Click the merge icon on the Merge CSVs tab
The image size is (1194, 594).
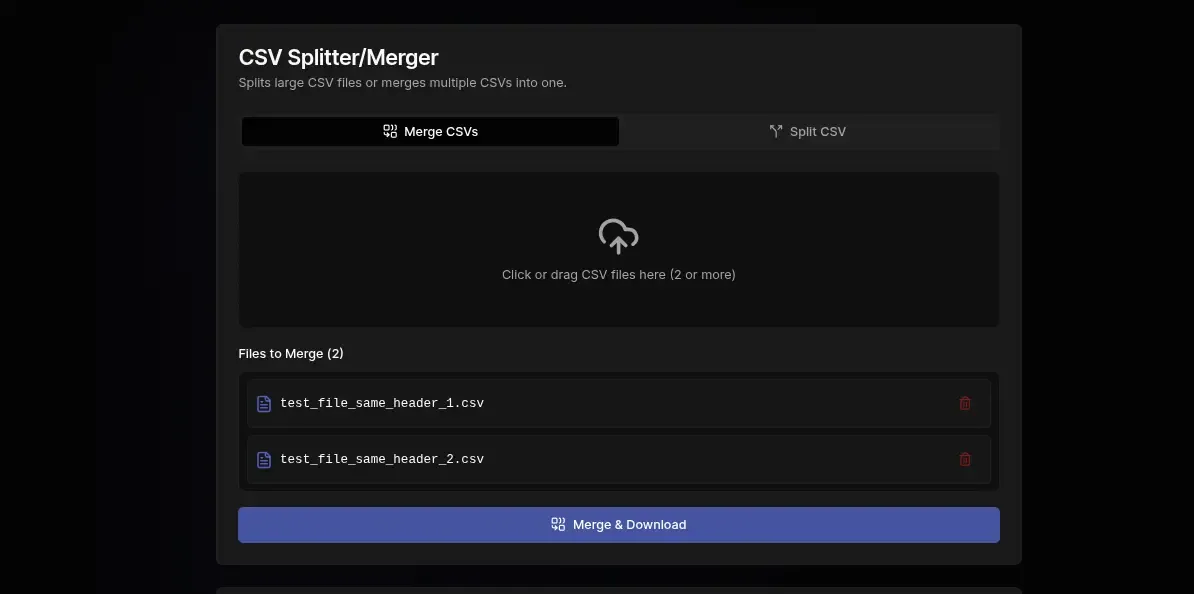pyautogui.click(x=389, y=131)
